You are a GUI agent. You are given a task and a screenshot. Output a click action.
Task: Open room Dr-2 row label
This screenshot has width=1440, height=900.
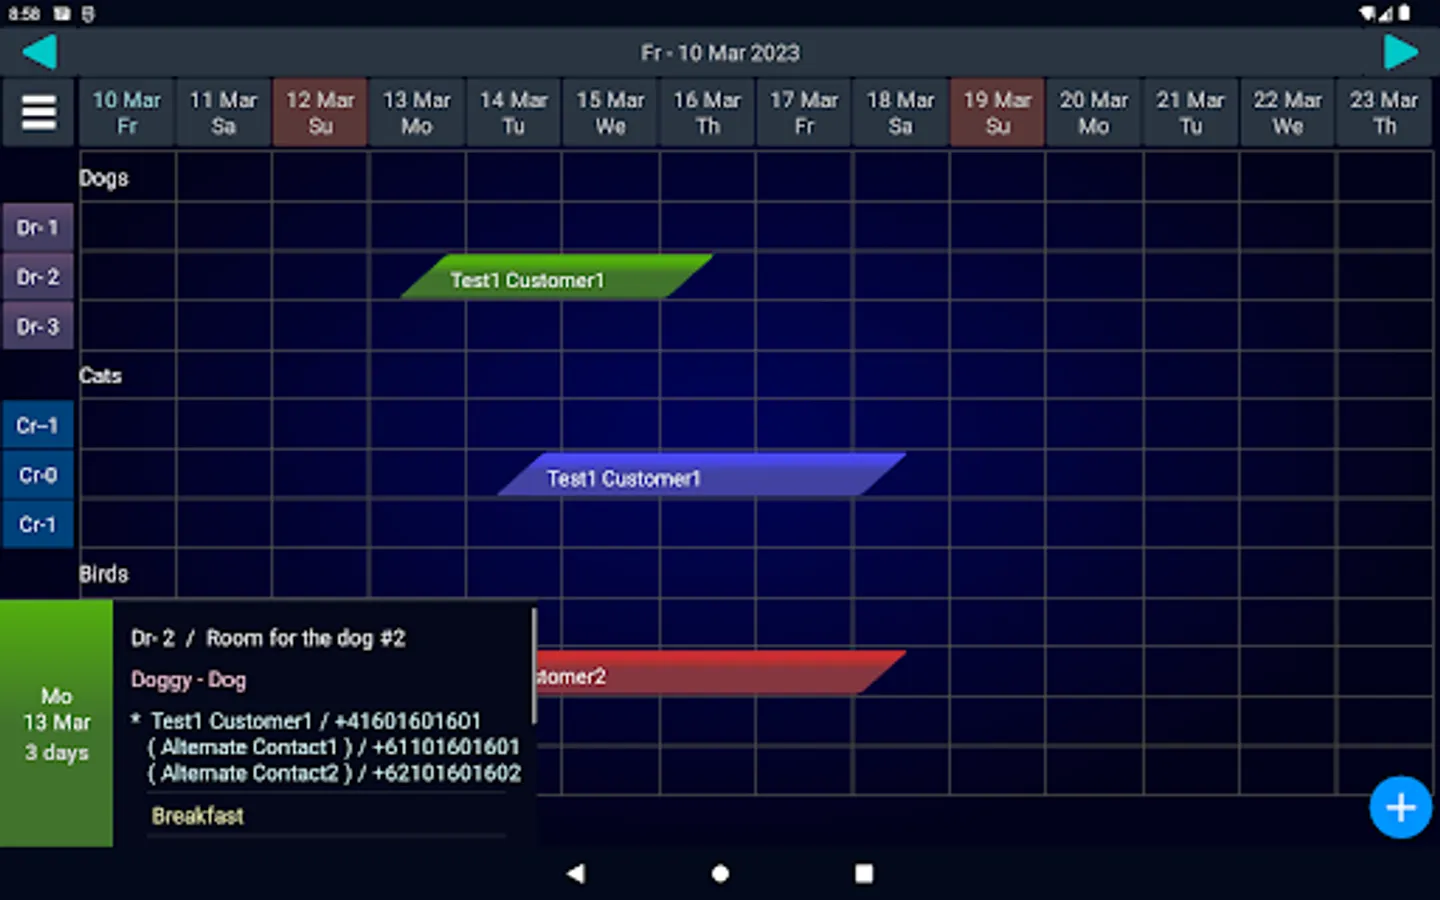click(x=38, y=277)
